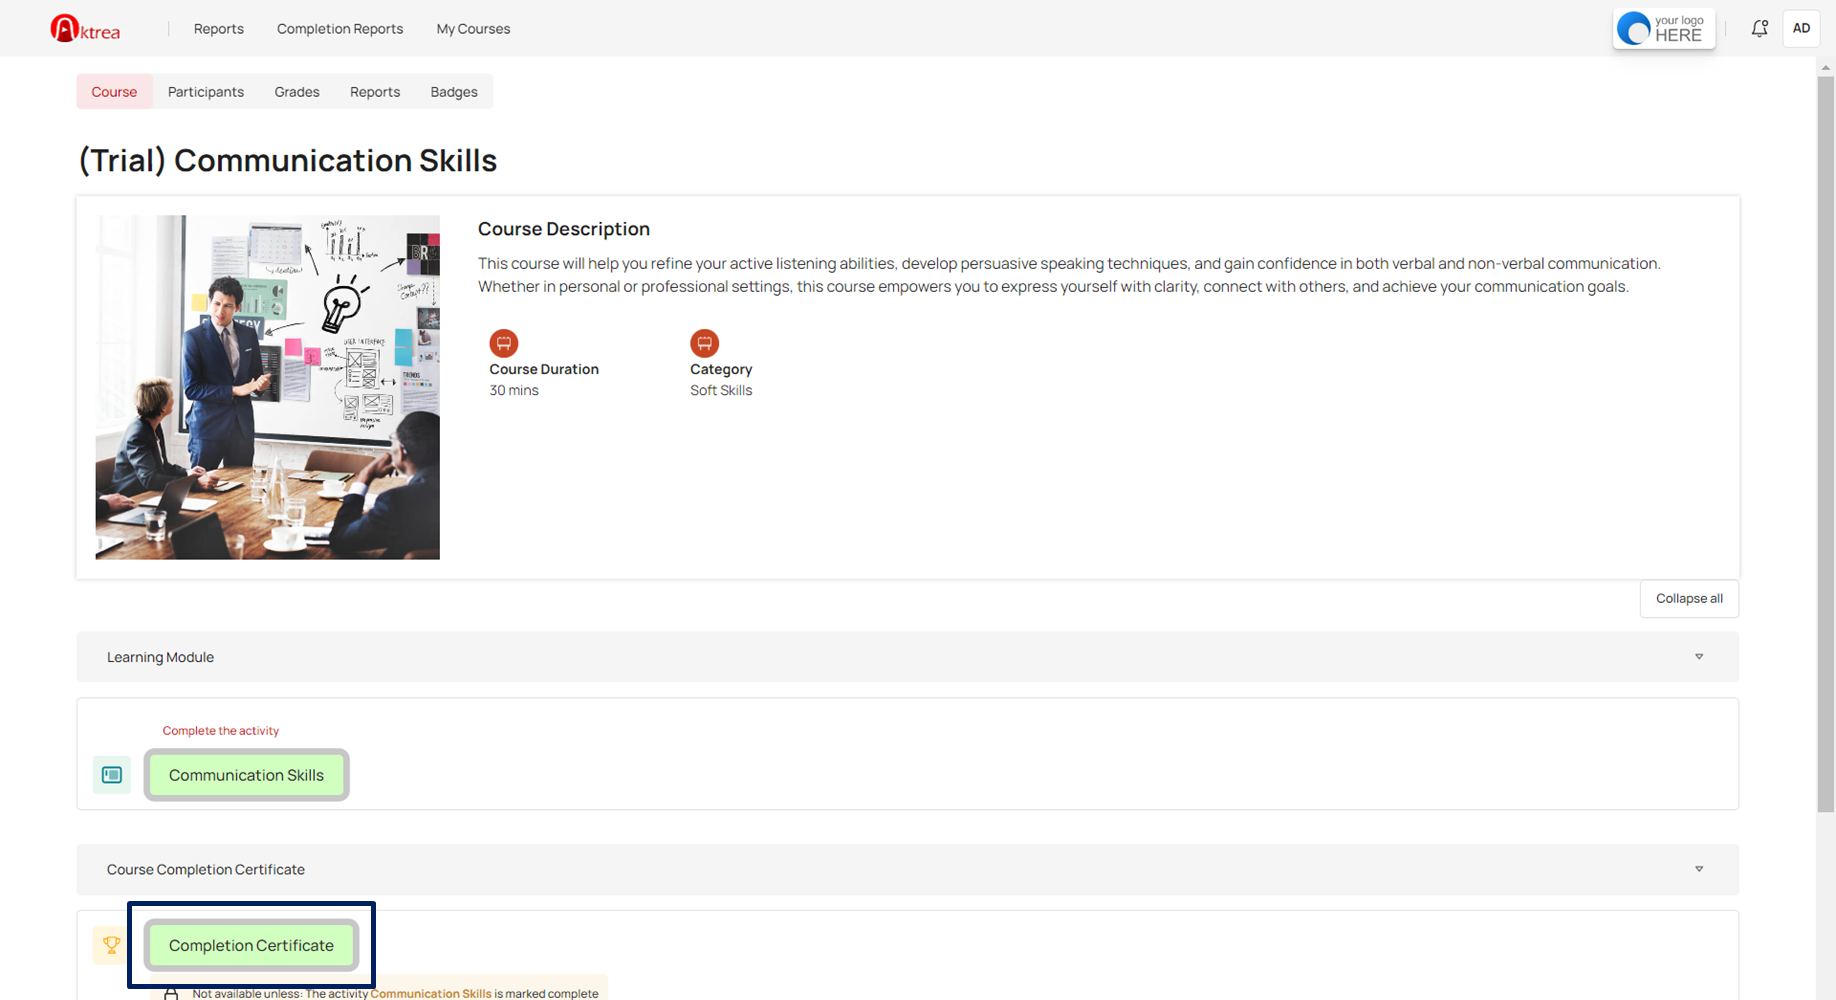Image resolution: width=1836 pixels, height=1000 pixels.
Task: Open Completion Reports in top navigation
Action: tap(340, 29)
